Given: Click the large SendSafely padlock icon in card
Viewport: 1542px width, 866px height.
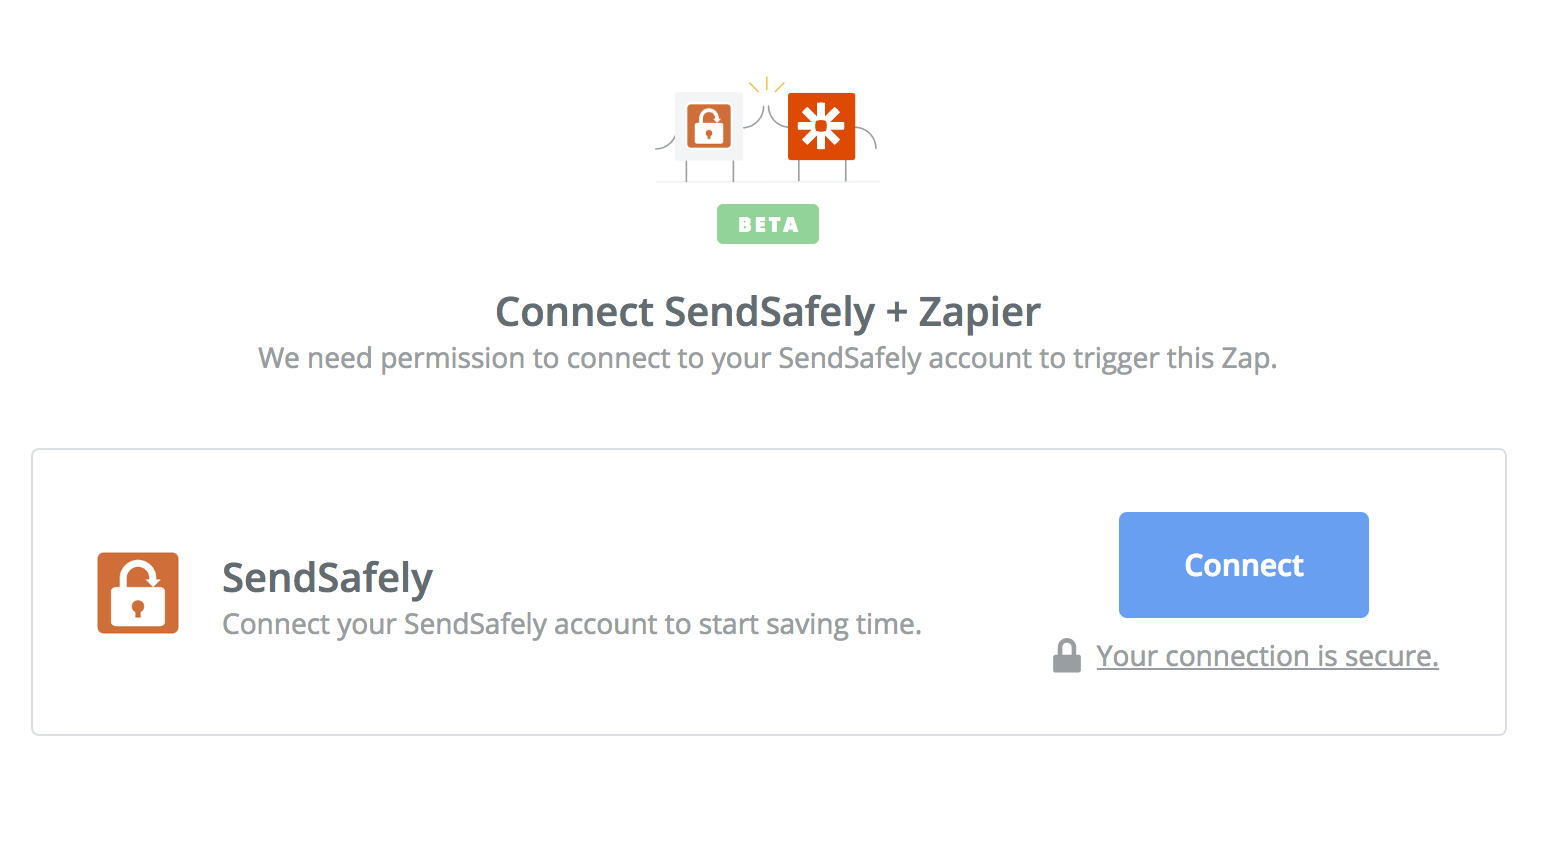Looking at the screenshot, I should [138, 593].
